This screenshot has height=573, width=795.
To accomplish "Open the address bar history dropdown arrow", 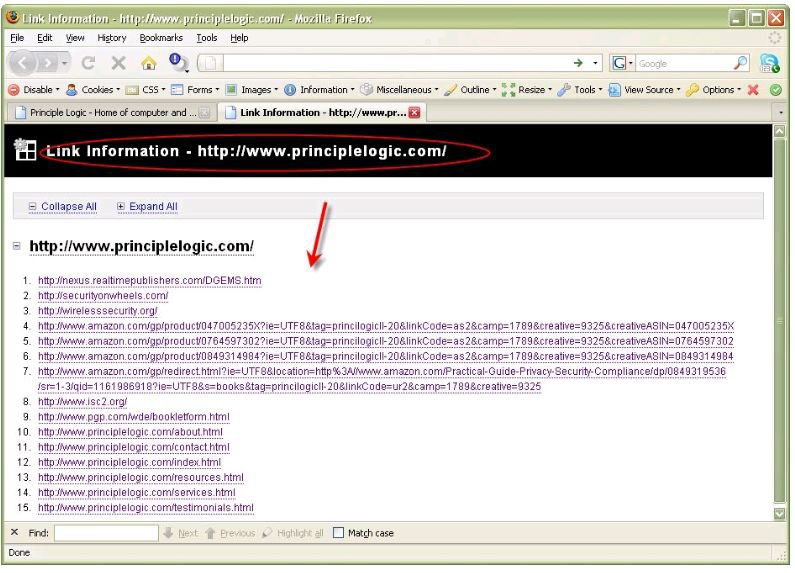I will 595,63.
